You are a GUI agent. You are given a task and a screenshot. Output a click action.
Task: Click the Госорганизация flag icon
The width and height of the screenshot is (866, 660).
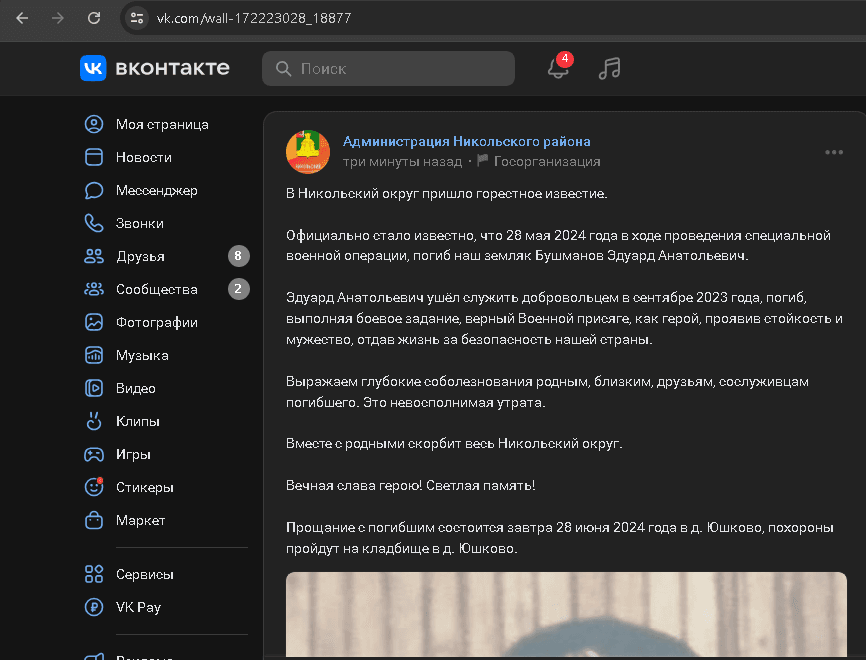(483, 160)
